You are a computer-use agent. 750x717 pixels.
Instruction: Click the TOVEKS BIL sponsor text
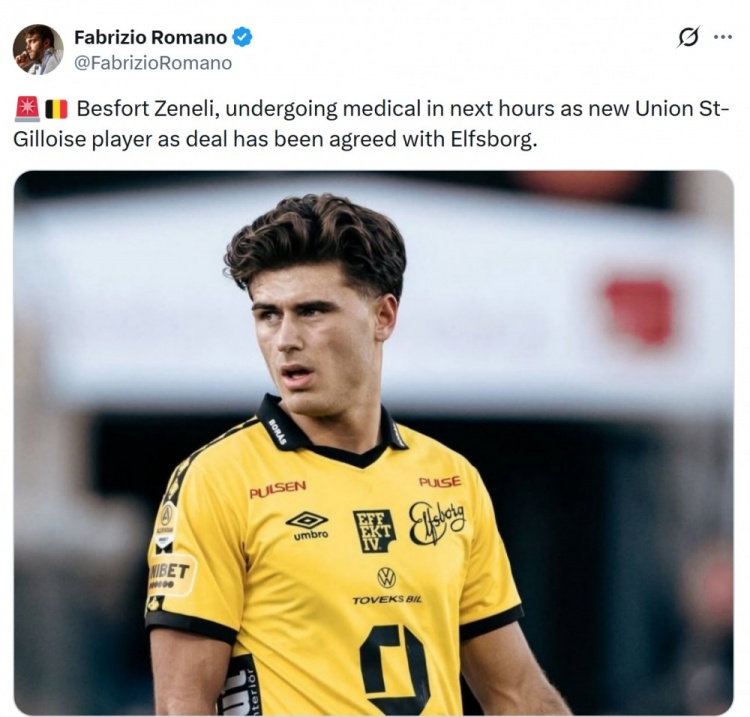(387, 600)
